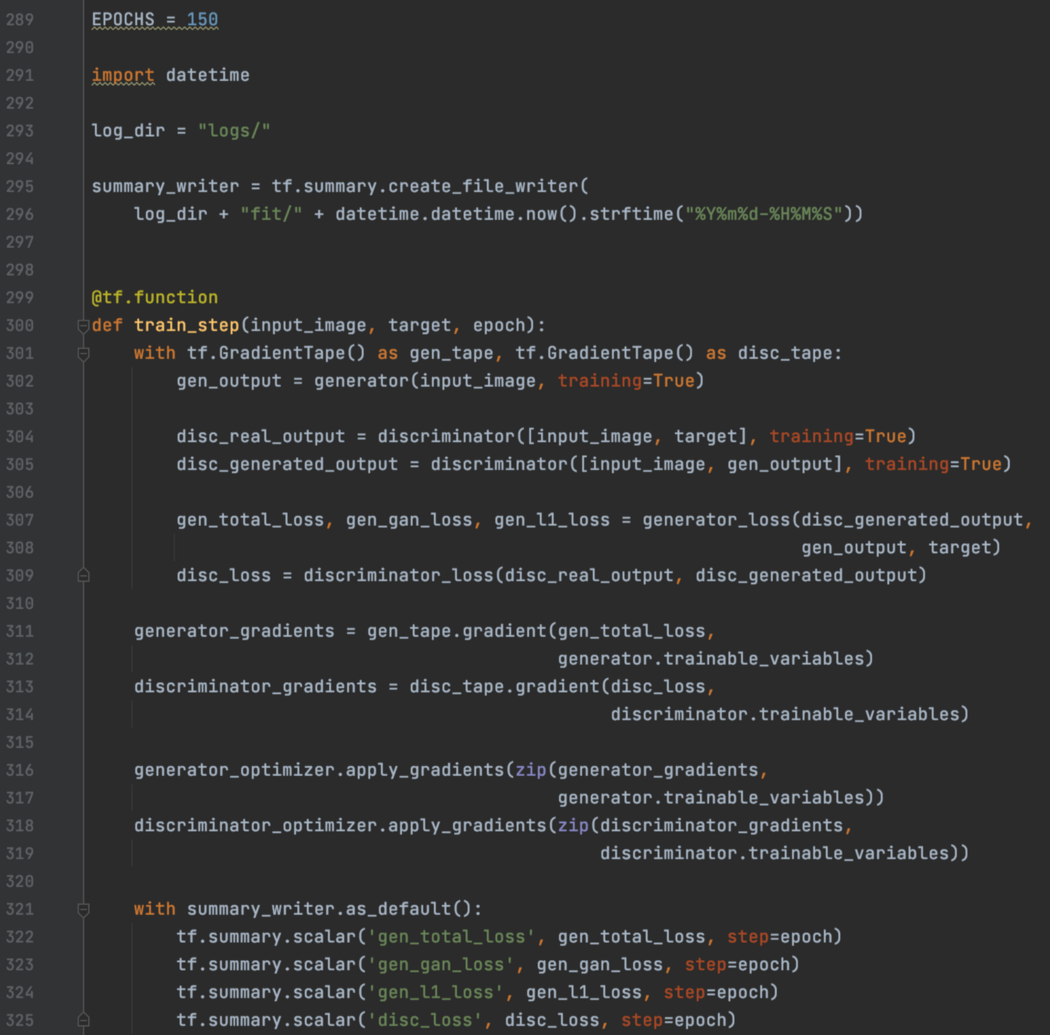This screenshot has height=1035, width=1050.
Task: Click line number 316 in the gutter
Action: (x=19, y=770)
